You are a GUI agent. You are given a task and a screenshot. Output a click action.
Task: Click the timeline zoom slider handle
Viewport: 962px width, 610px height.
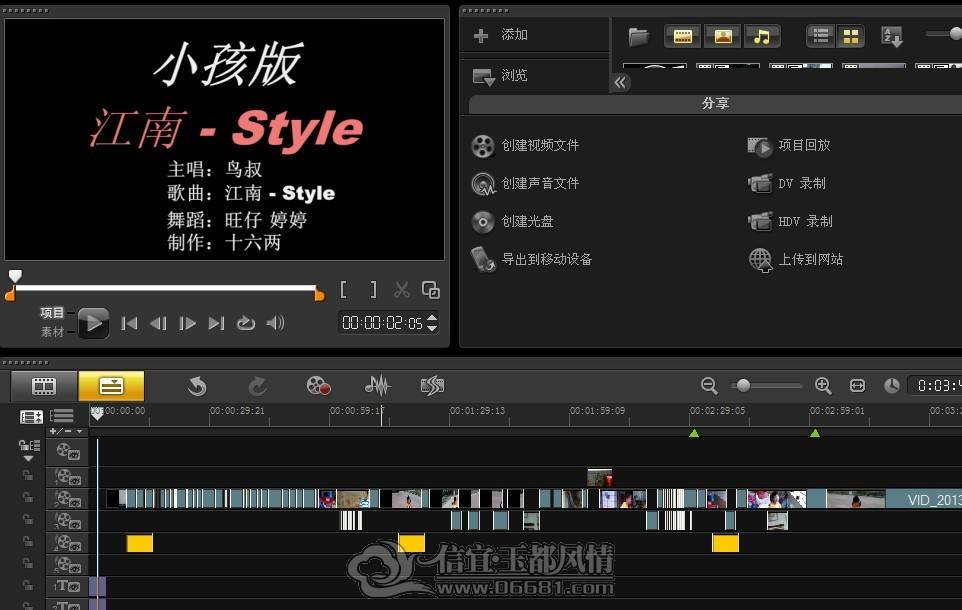click(x=743, y=385)
